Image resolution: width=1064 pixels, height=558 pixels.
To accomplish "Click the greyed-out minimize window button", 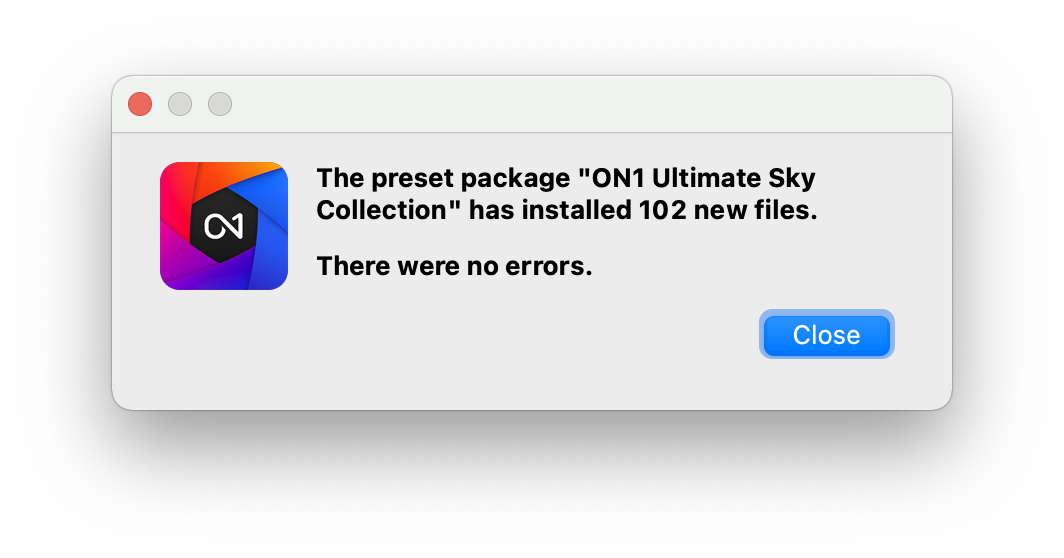I will pos(180,104).
